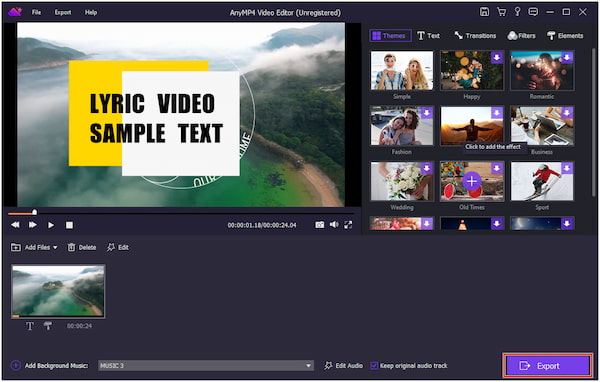Click the fast forward playback button
The height and width of the screenshot is (382, 600).
pos(33,225)
